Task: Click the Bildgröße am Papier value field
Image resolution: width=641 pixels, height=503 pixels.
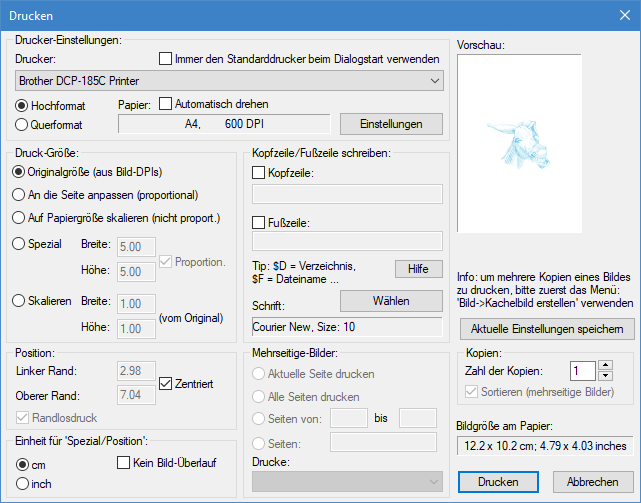Action: (545, 446)
